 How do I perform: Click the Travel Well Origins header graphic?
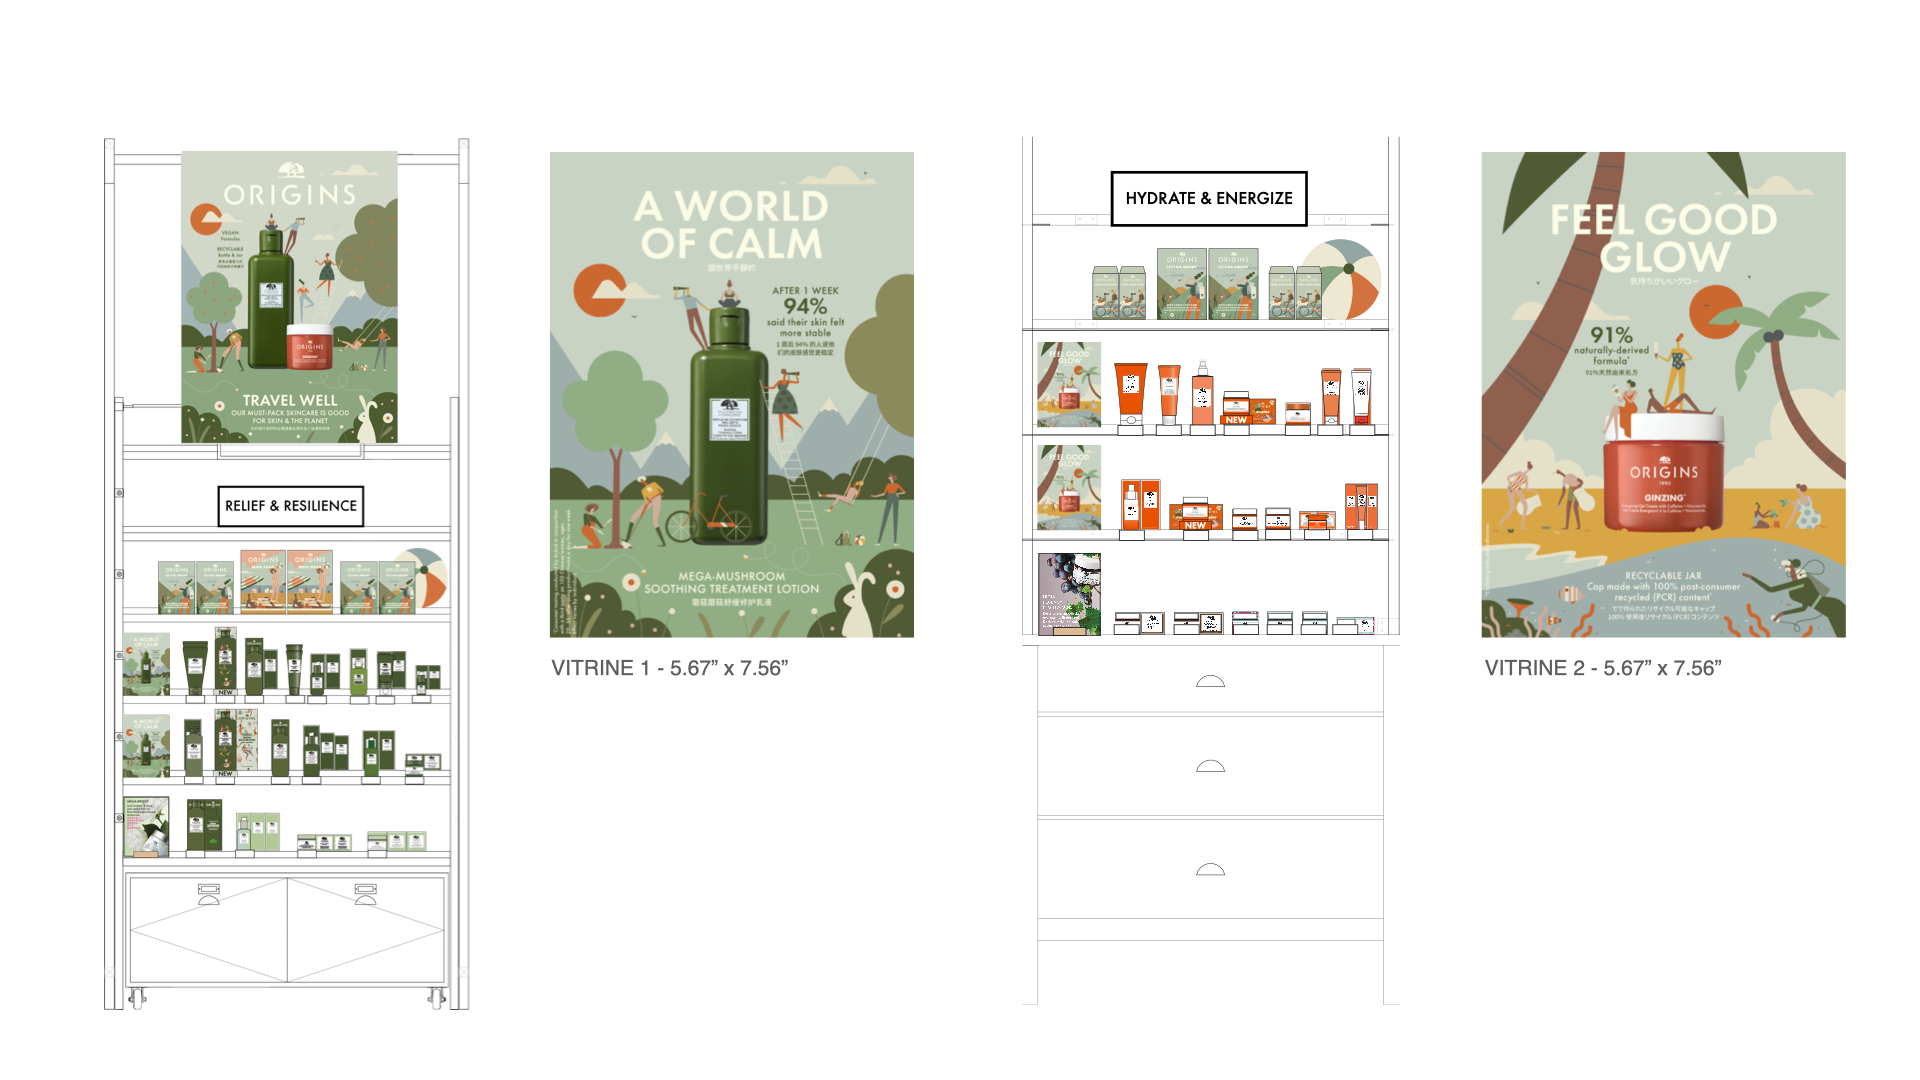click(289, 297)
